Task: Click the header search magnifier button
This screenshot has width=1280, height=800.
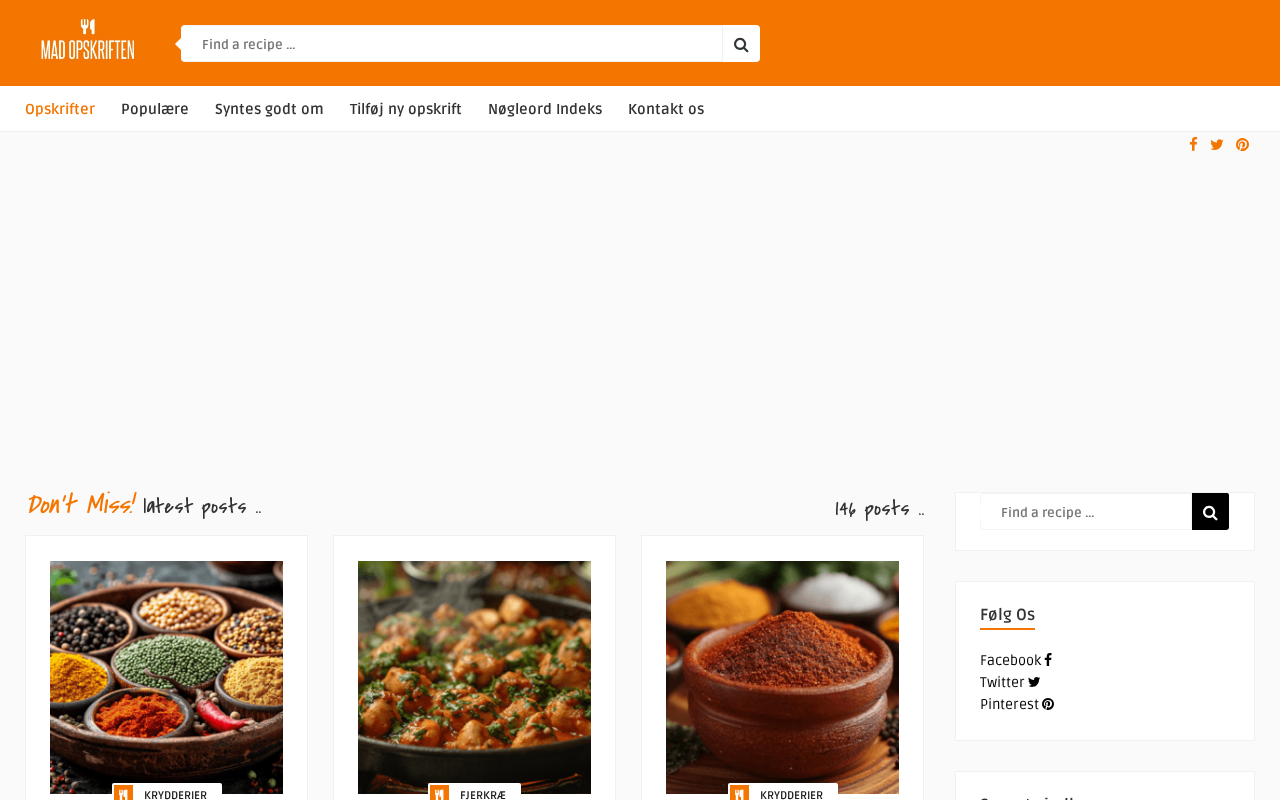Action: [741, 44]
